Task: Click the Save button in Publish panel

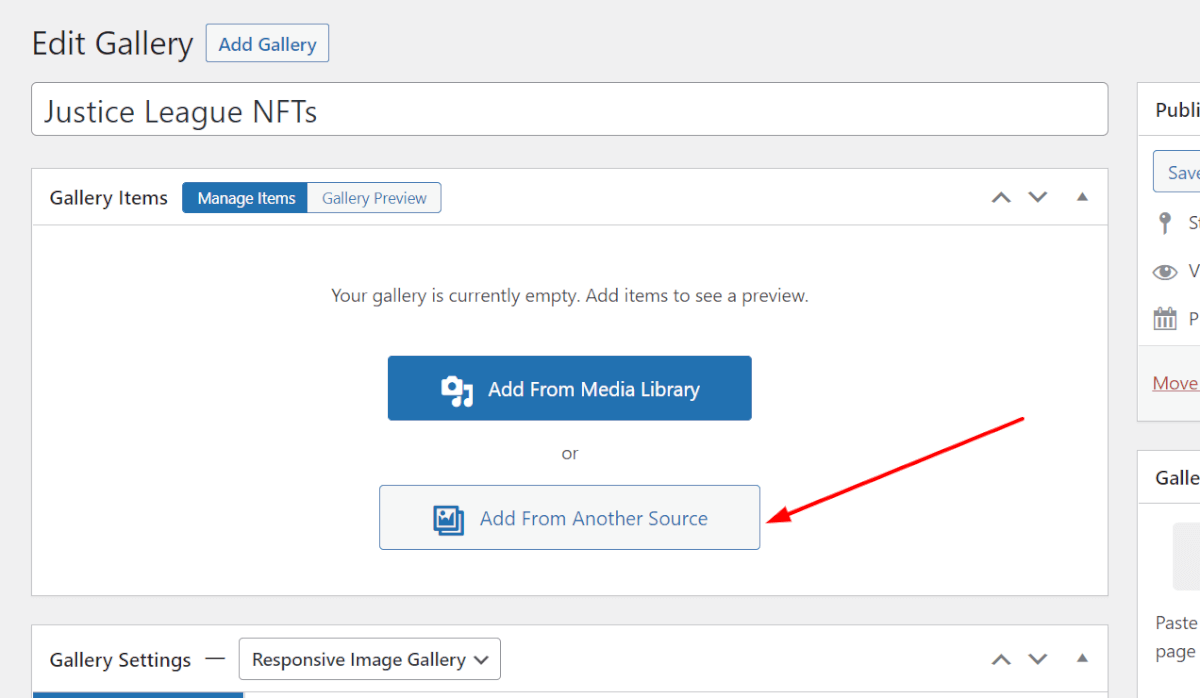Action: coord(1177,172)
